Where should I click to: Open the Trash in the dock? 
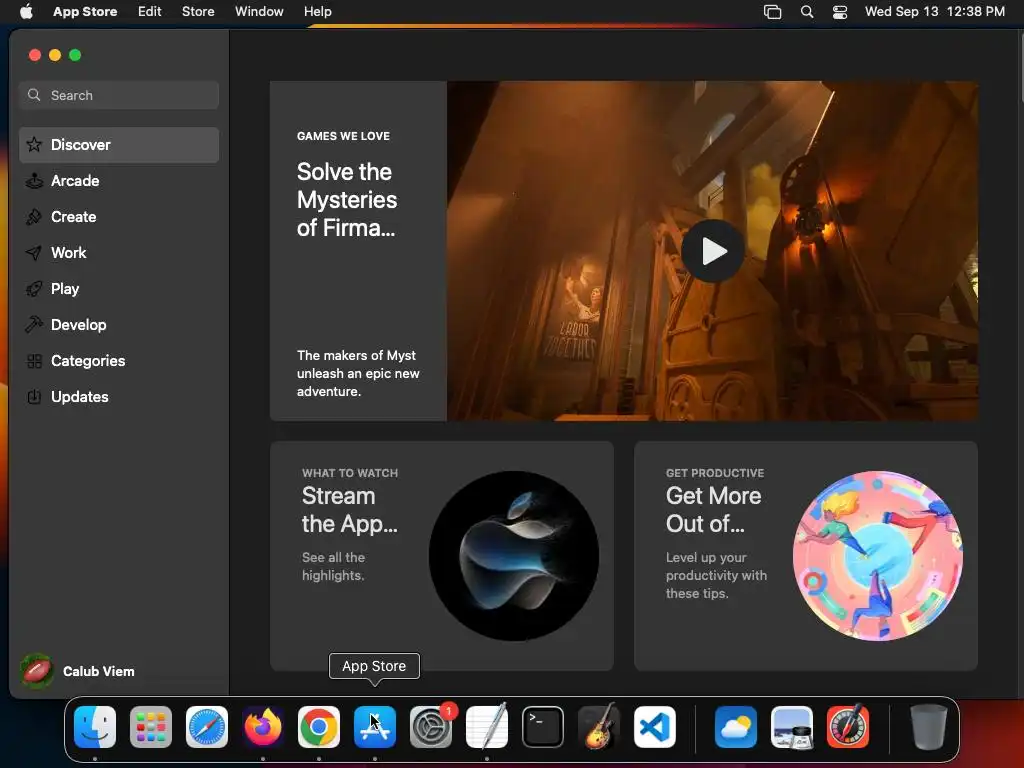click(x=928, y=727)
